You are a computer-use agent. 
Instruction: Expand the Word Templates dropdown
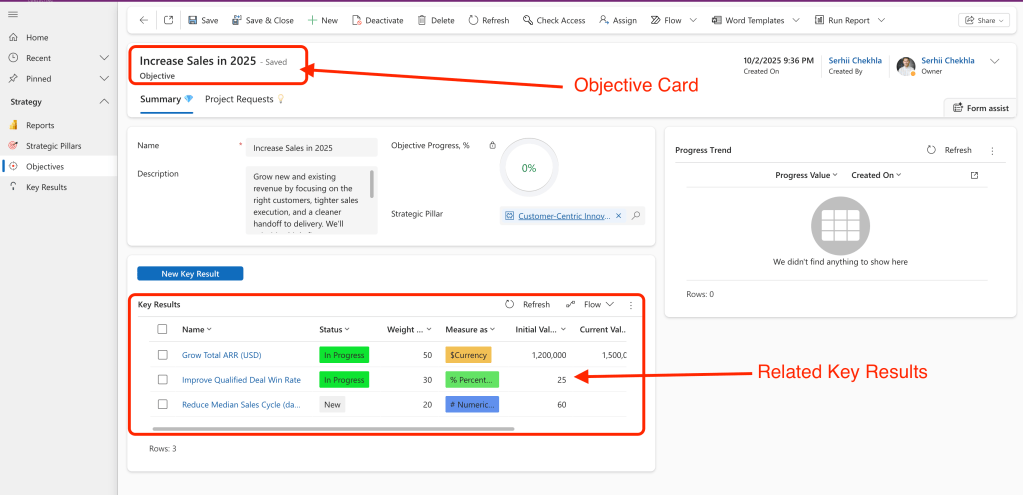(x=795, y=20)
